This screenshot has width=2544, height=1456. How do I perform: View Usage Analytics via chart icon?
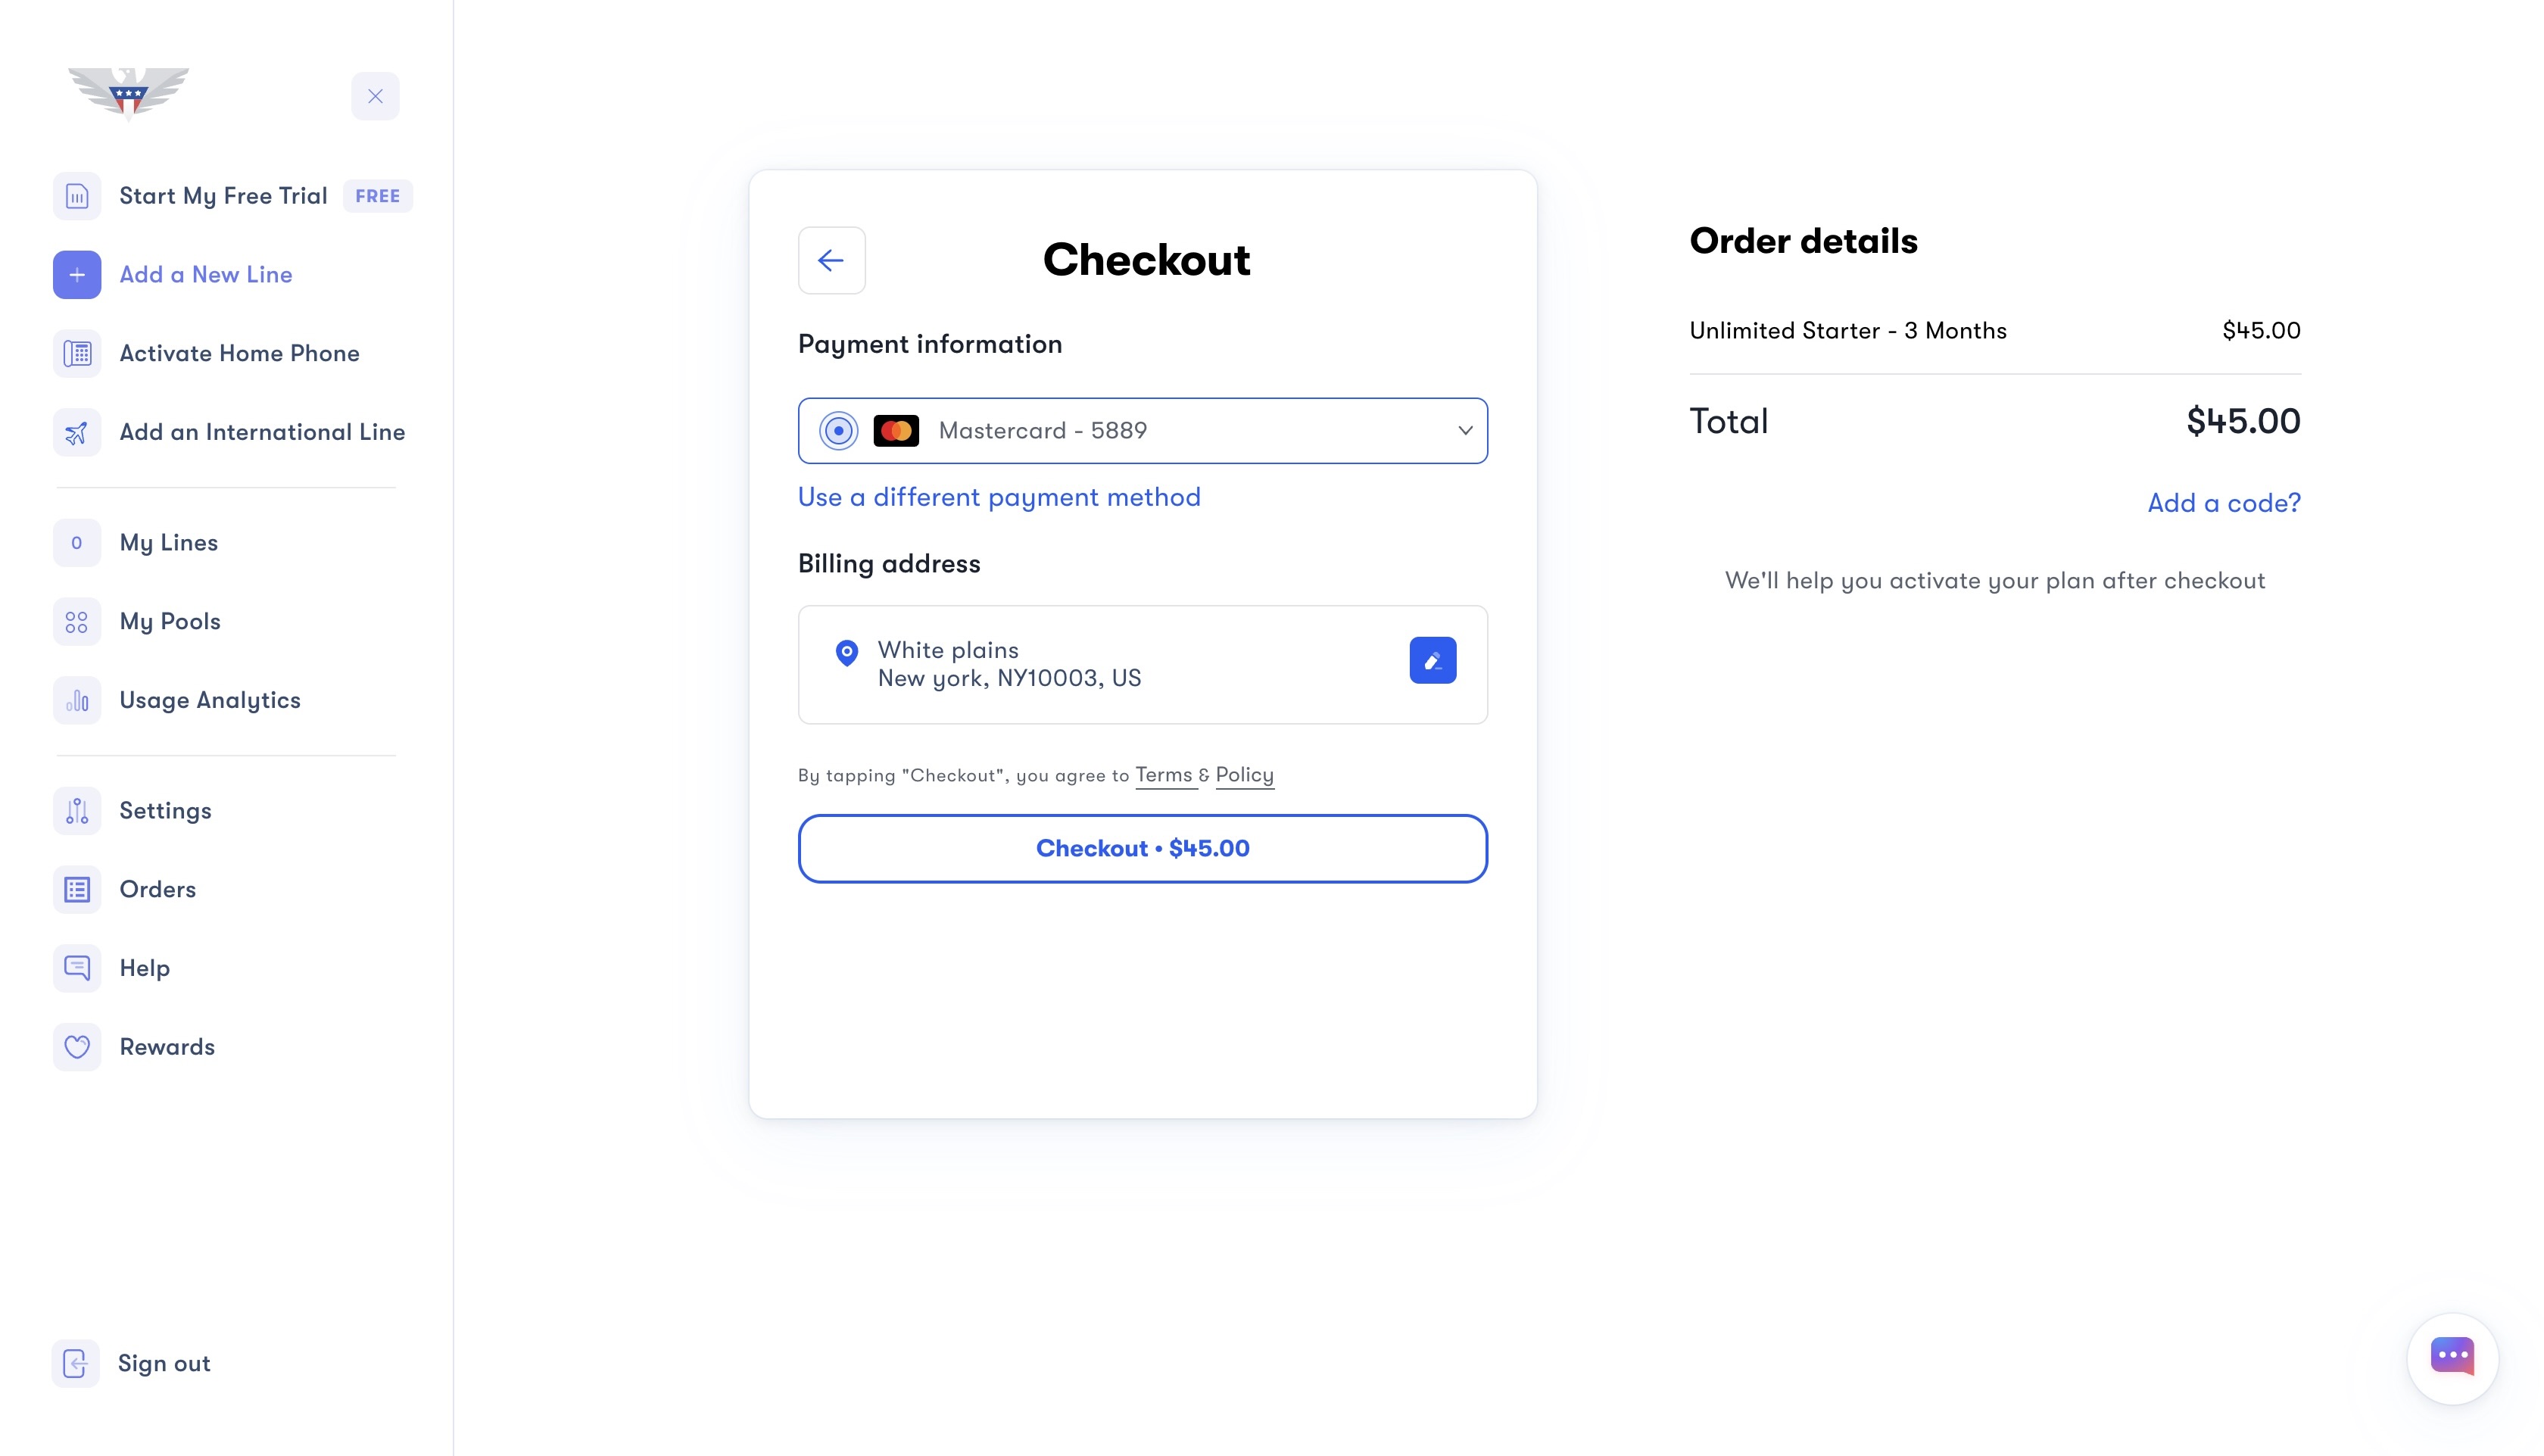pyautogui.click(x=76, y=700)
